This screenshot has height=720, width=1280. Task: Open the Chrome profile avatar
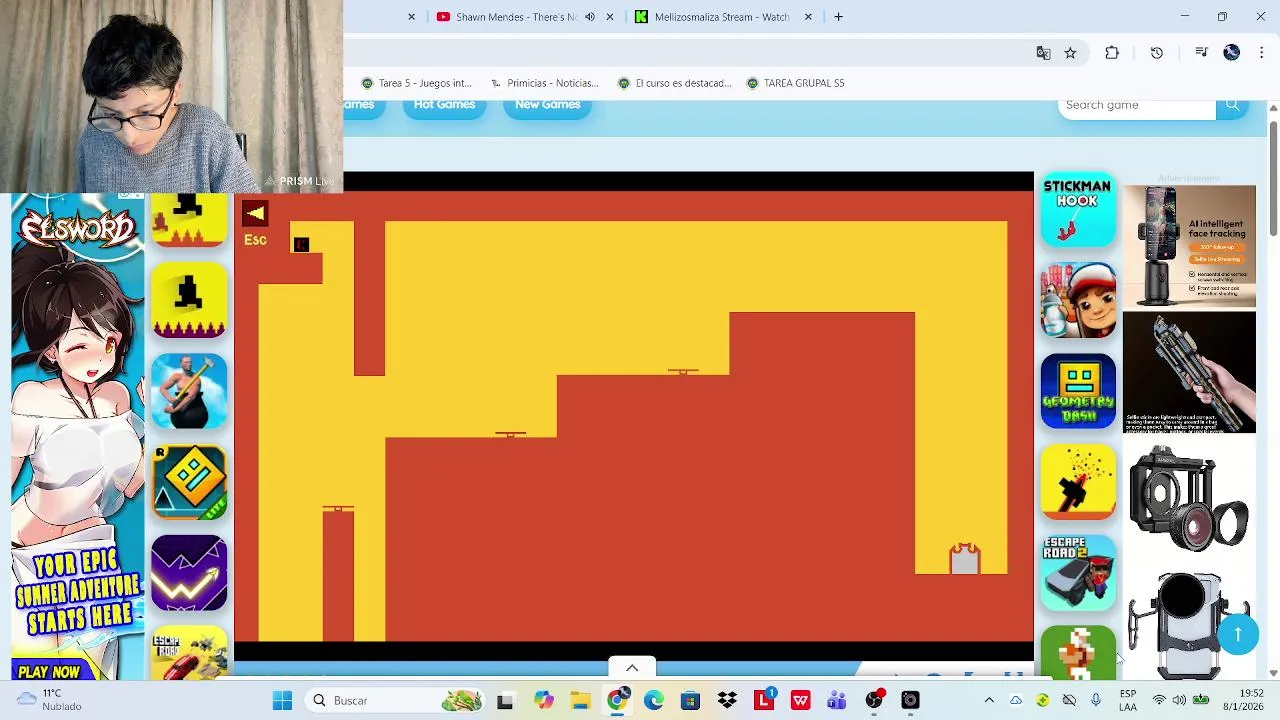pyautogui.click(x=1232, y=53)
